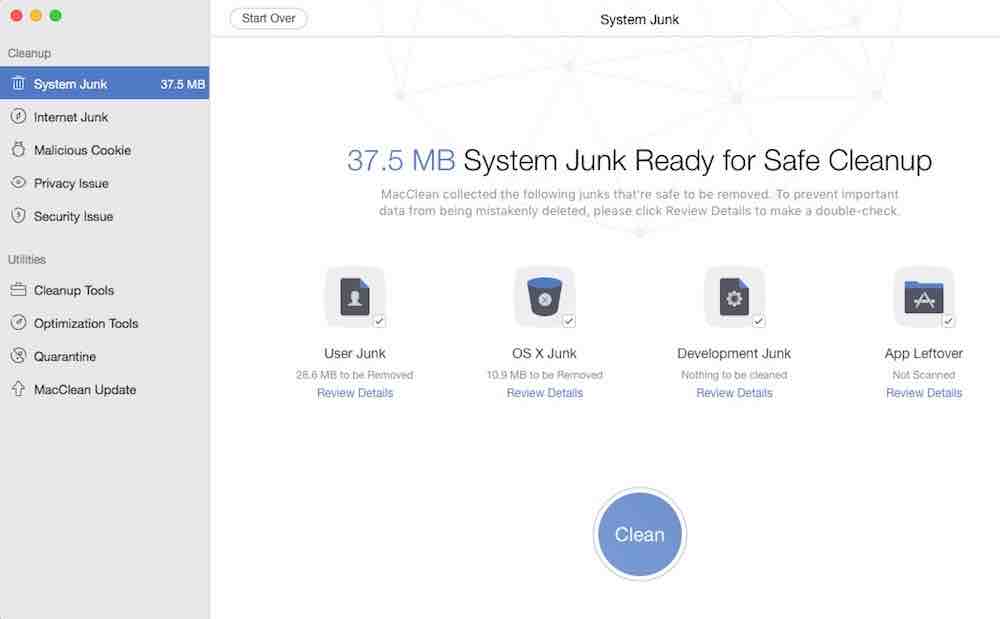1000x619 pixels.
Task: Open Cleanup Tools utilities
Action: pos(105,290)
